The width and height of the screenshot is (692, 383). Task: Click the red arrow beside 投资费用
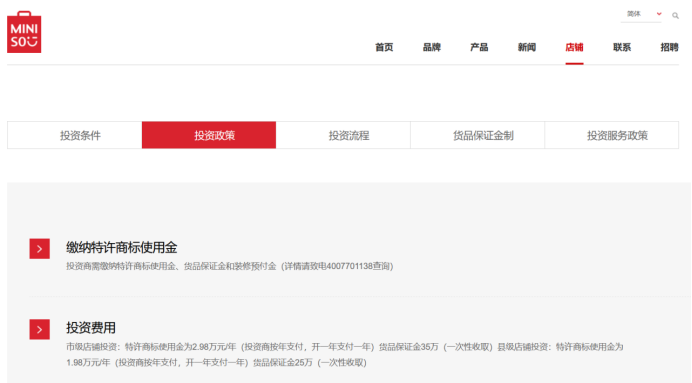point(40,330)
